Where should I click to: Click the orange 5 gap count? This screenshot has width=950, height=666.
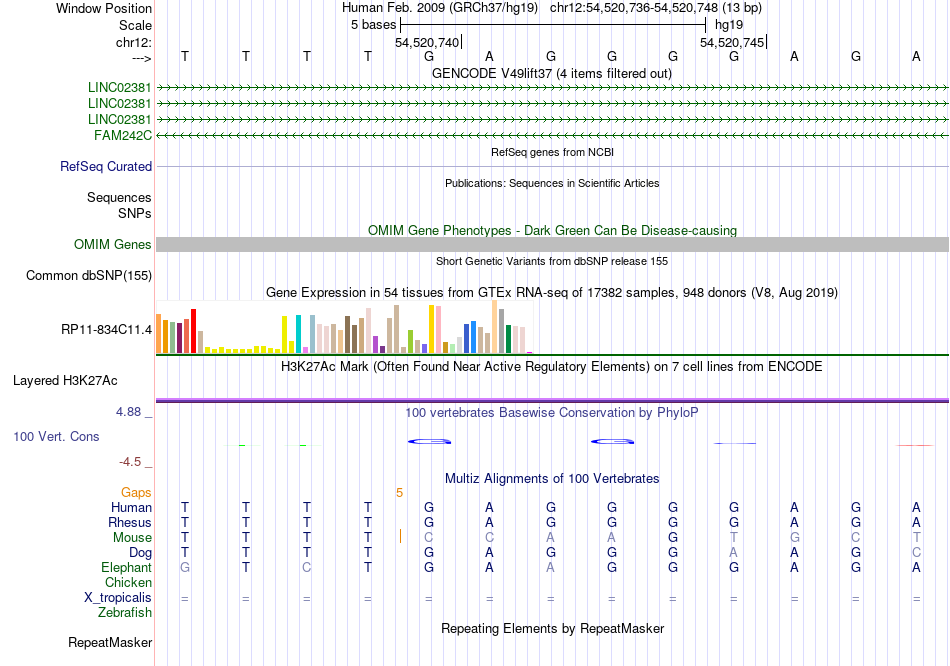399,493
